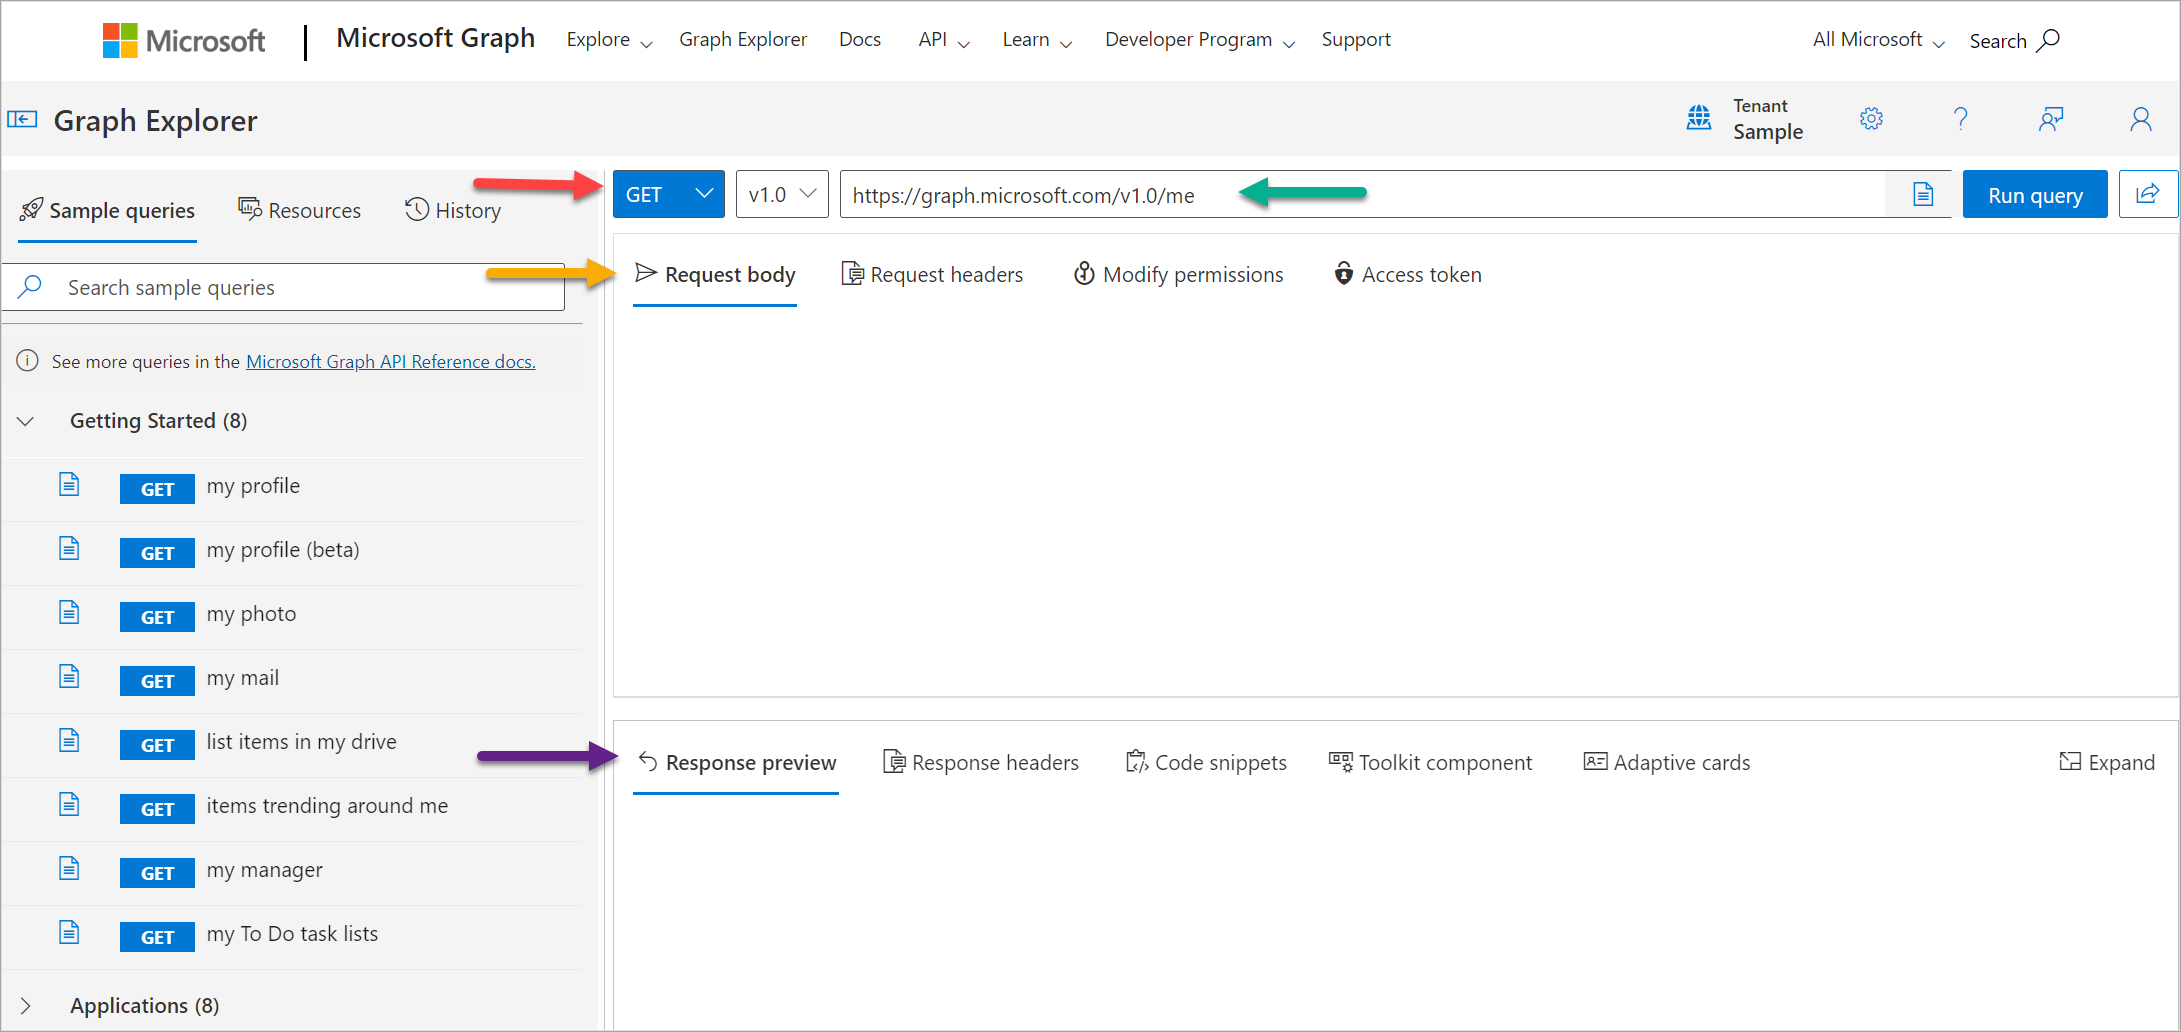Open the GET method dropdown
The height and width of the screenshot is (1032, 2181).
point(668,194)
